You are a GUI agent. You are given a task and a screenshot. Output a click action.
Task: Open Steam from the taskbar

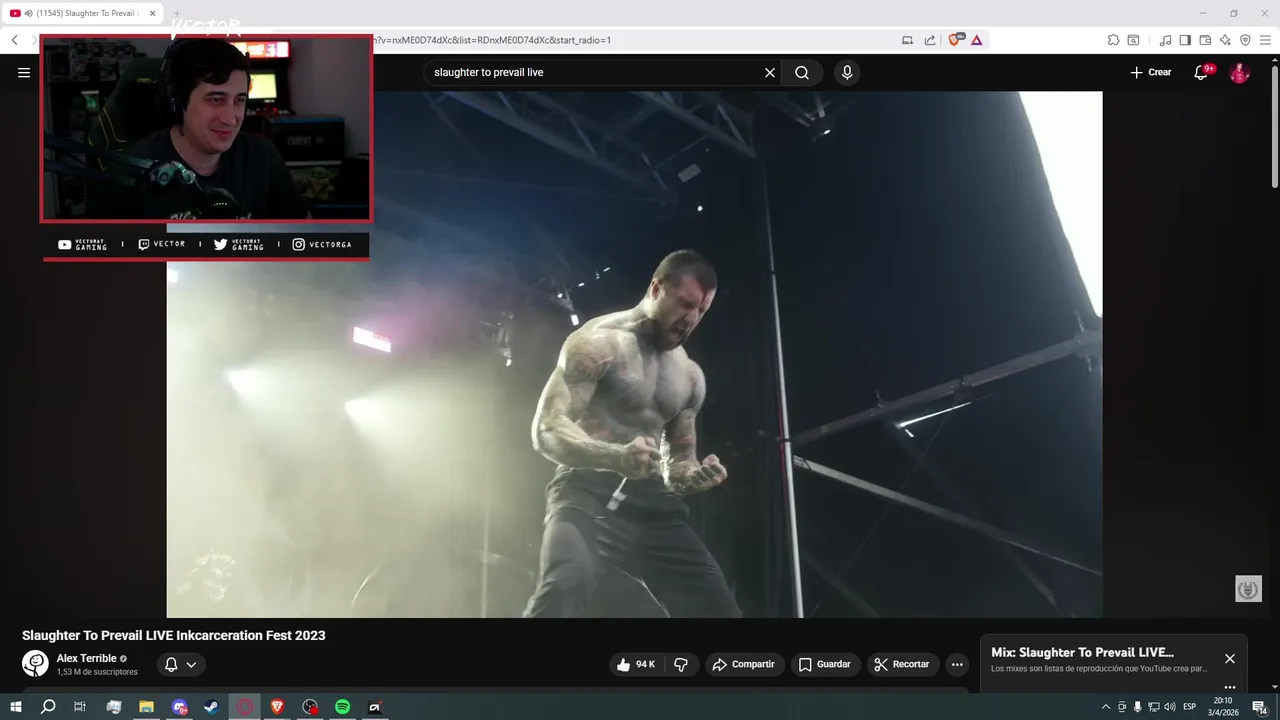(211, 706)
